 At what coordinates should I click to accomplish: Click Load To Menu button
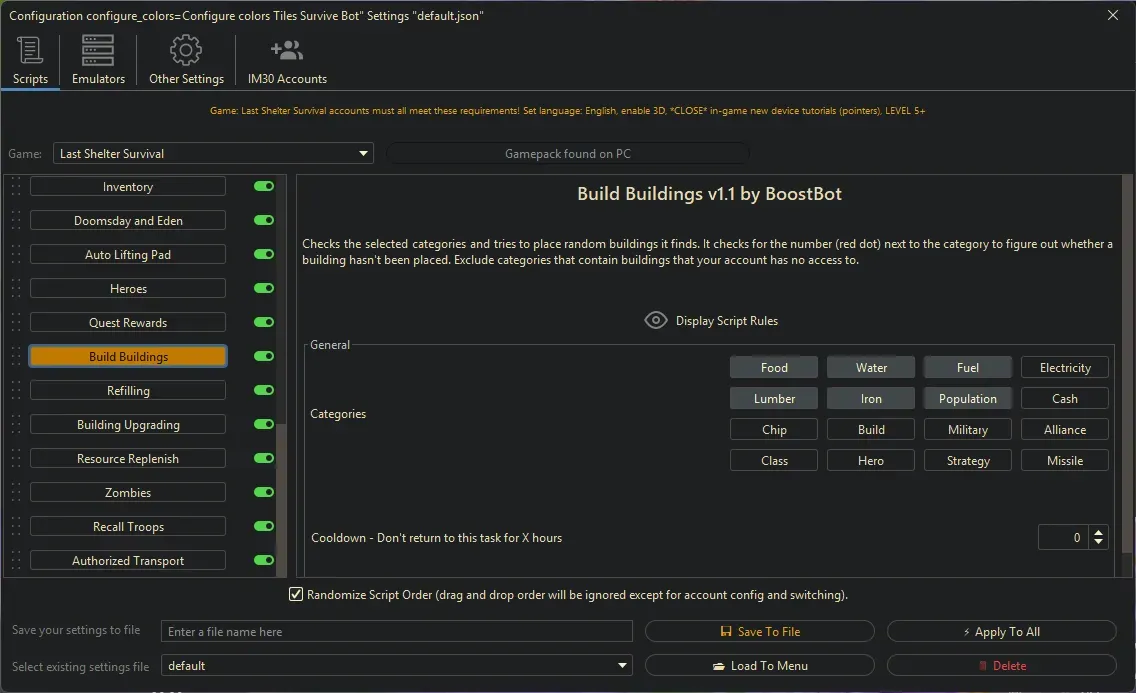click(x=759, y=665)
